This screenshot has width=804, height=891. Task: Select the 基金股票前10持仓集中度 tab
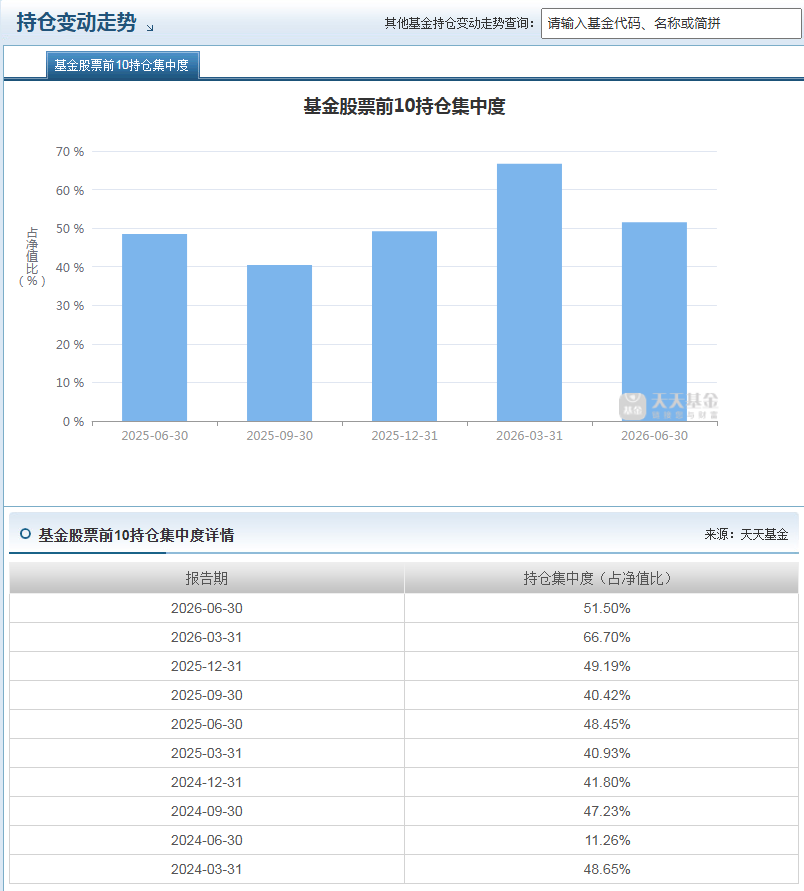[122, 65]
